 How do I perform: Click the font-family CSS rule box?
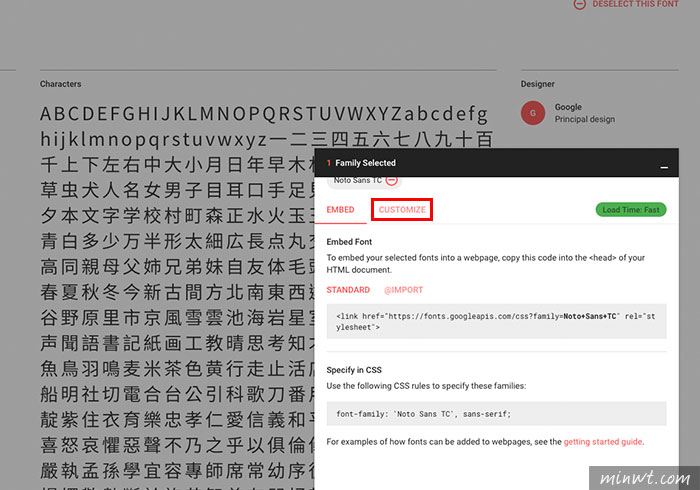[x=496, y=414]
